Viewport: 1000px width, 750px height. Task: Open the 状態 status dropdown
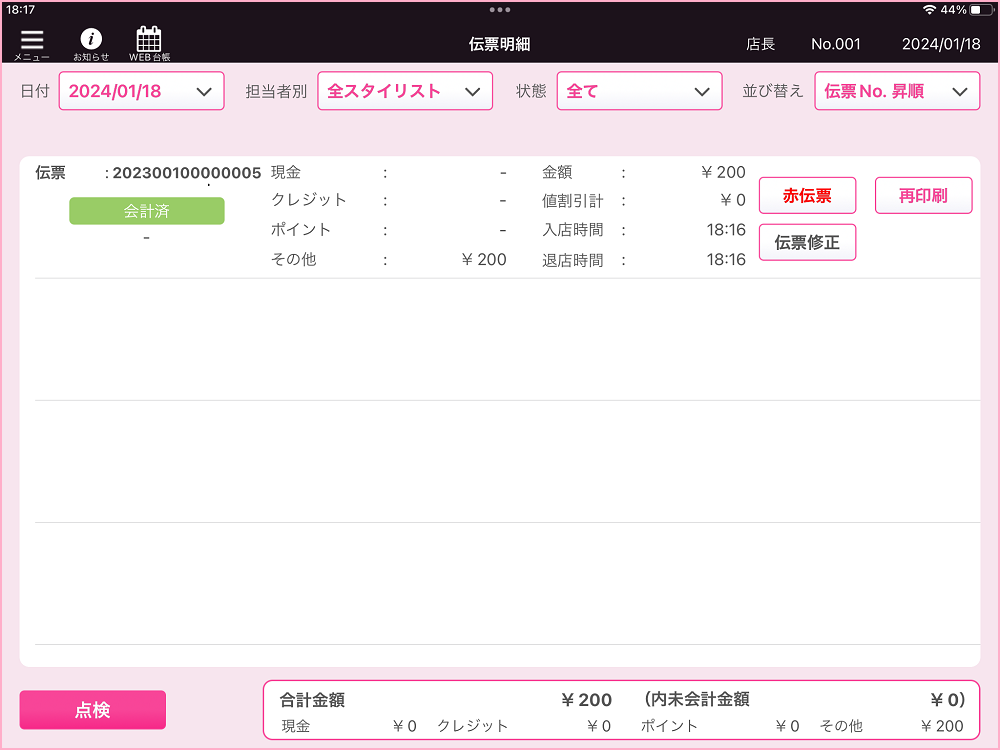point(639,91)
